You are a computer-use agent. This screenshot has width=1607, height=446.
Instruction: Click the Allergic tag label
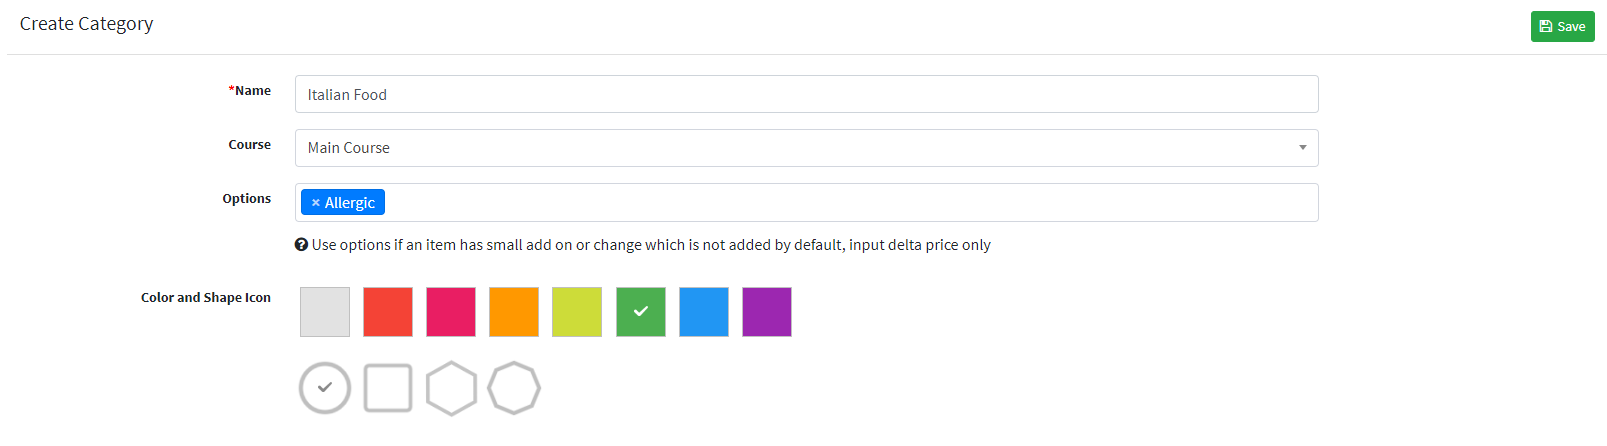coord(350,203)
